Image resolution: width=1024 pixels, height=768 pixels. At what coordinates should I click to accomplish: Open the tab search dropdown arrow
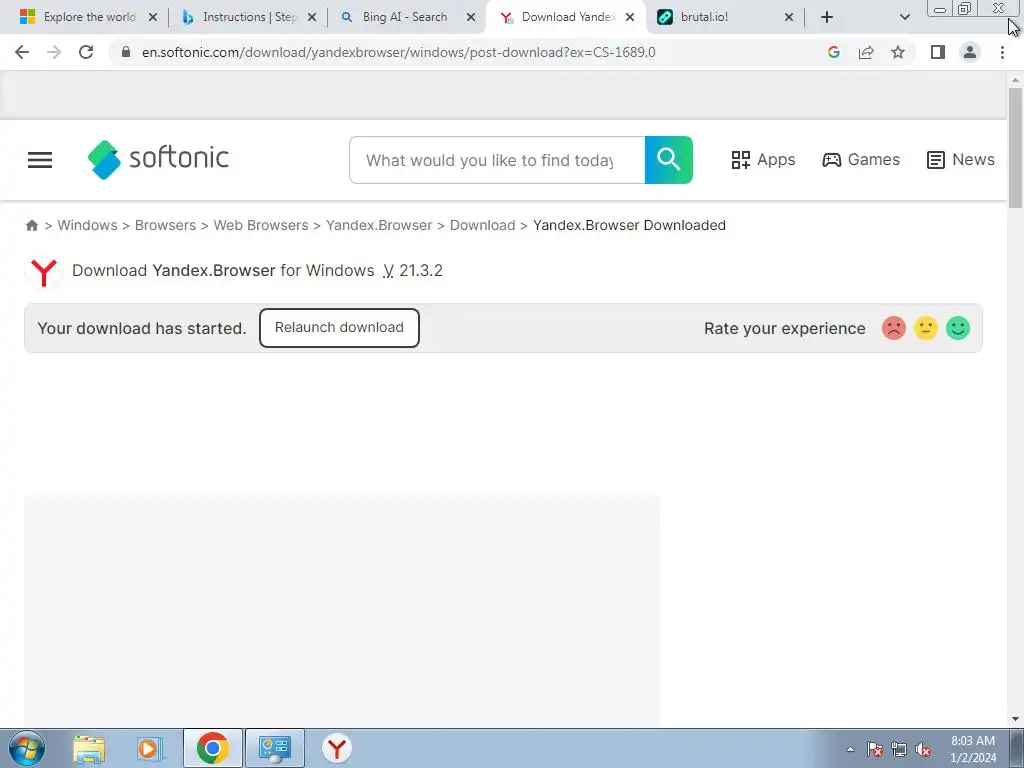pyautogui.click(x=904, y=17)
